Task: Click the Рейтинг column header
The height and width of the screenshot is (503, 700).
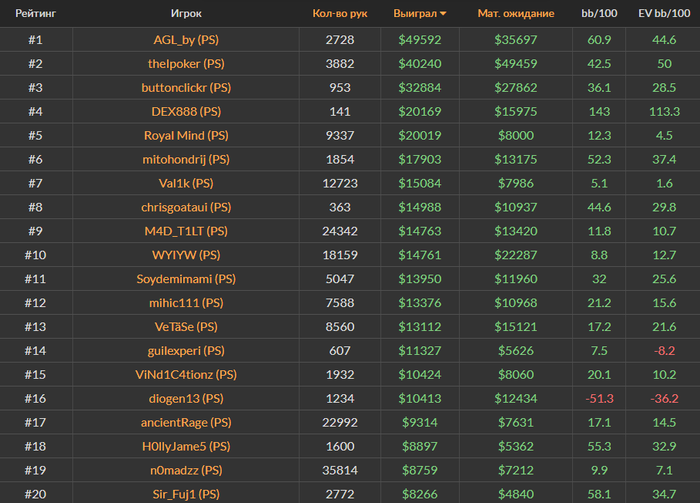Action: click(x=34, y=14)
